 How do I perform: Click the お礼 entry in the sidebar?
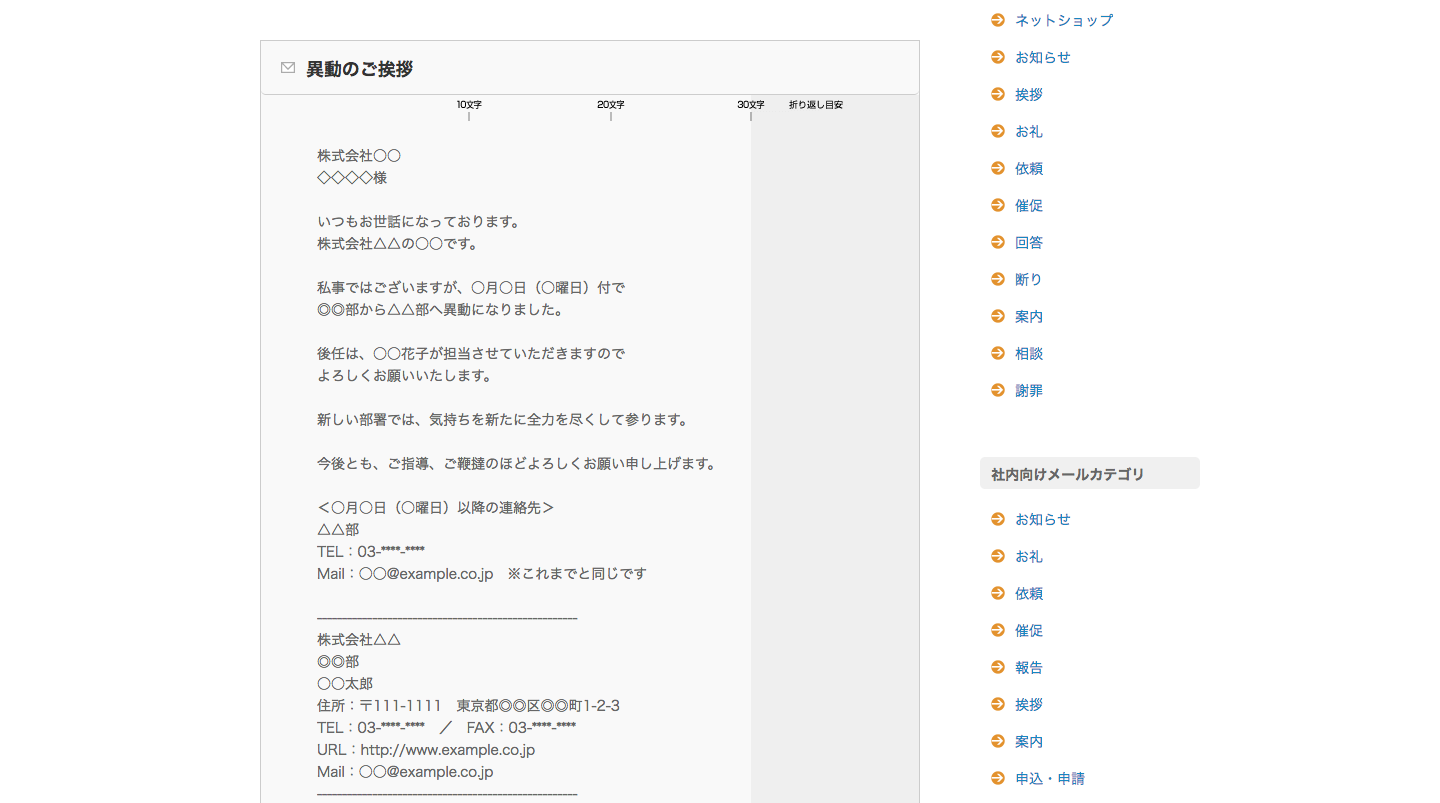1028,131
